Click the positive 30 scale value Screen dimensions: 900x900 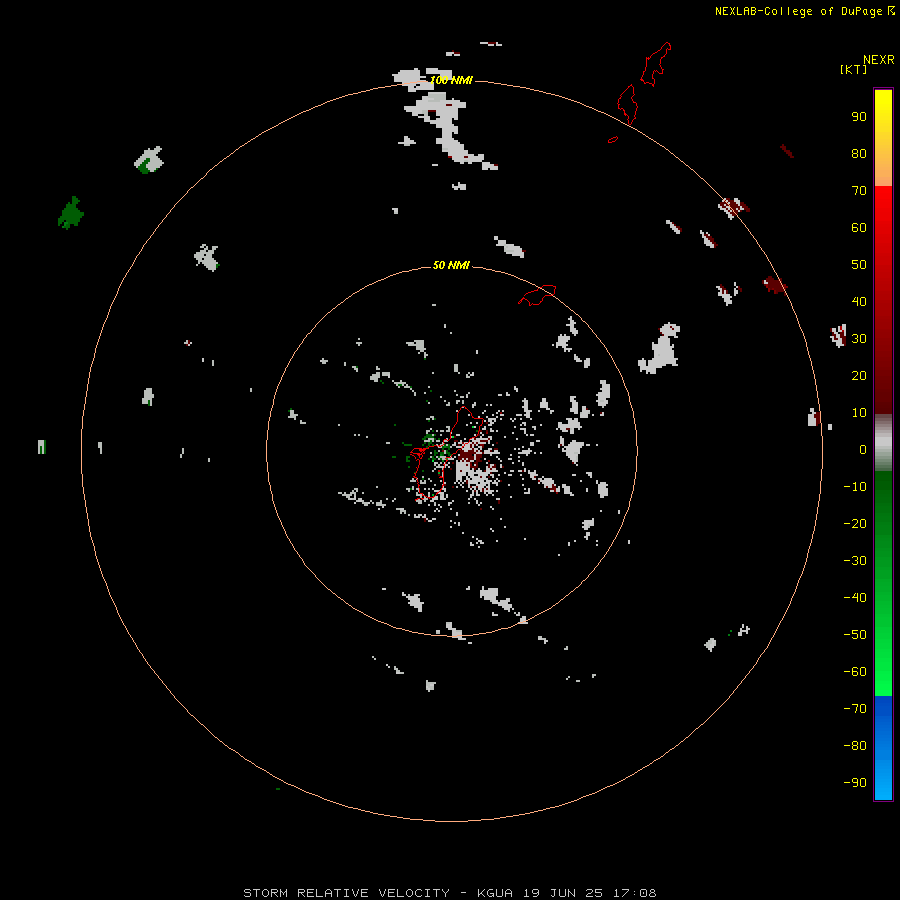(859, 339)
